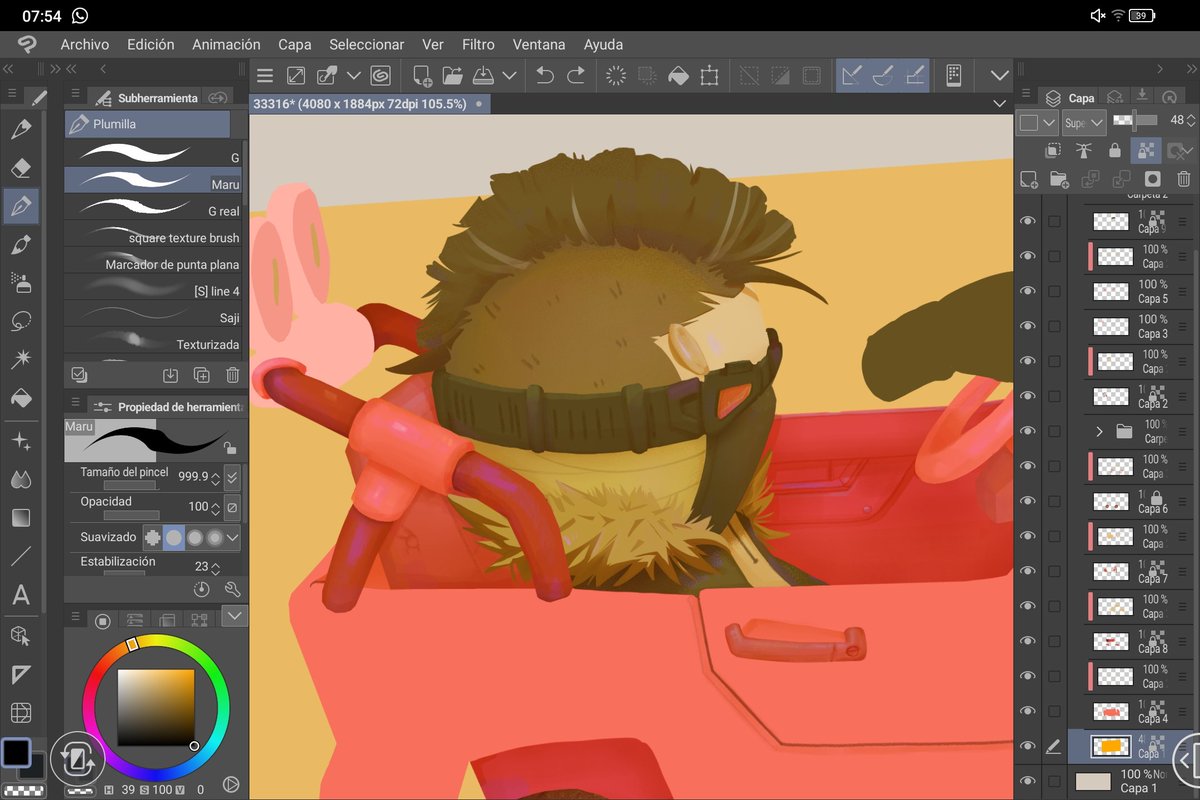
Task: Hide the Capa 2 layer
Action: (1027, 396)
